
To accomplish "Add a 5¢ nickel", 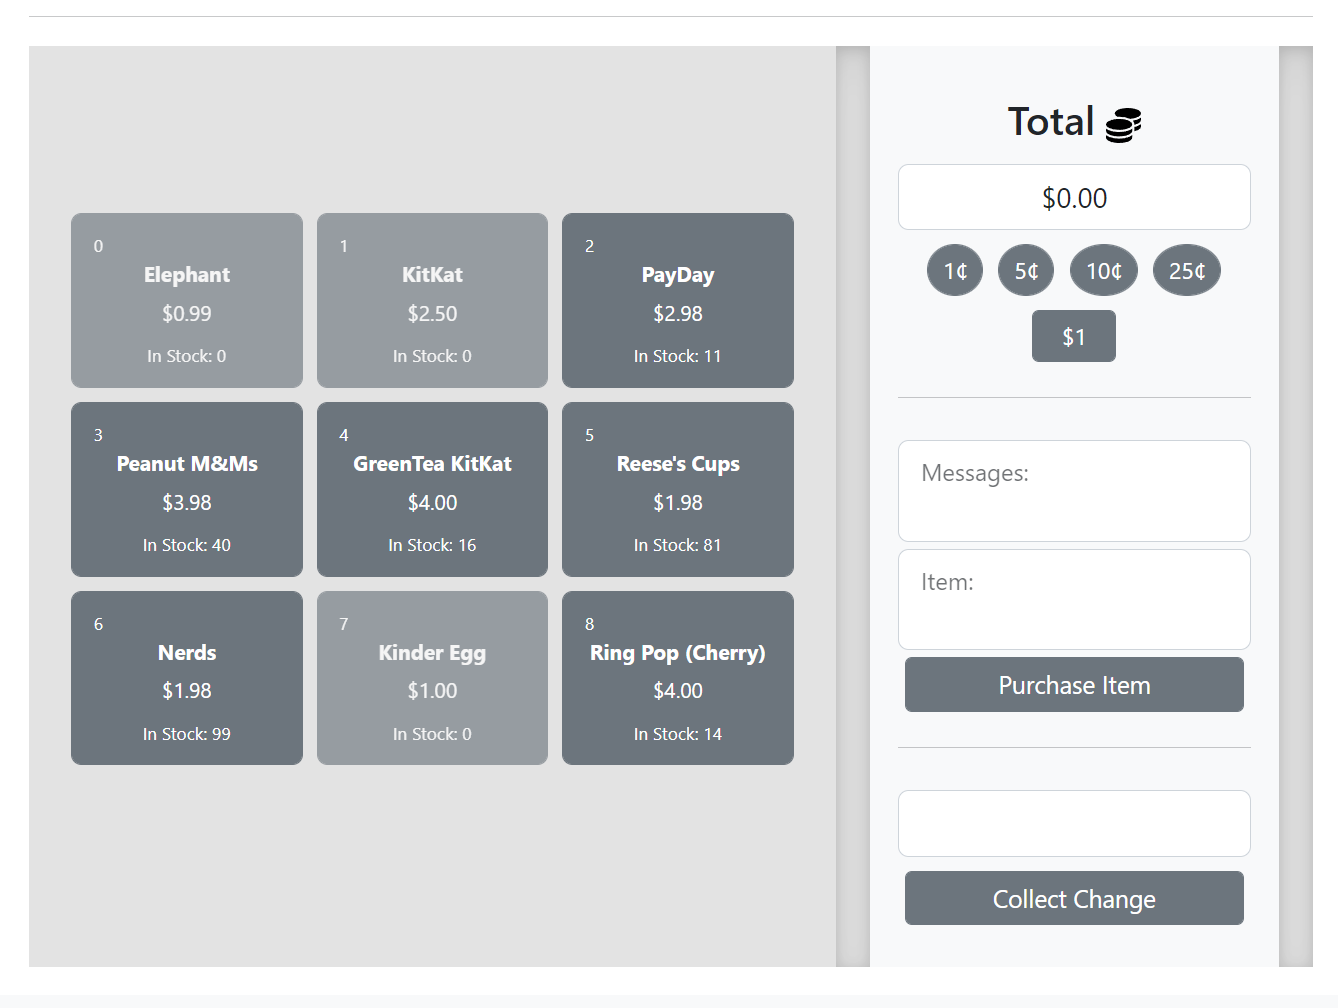I will coord(1026,271).
